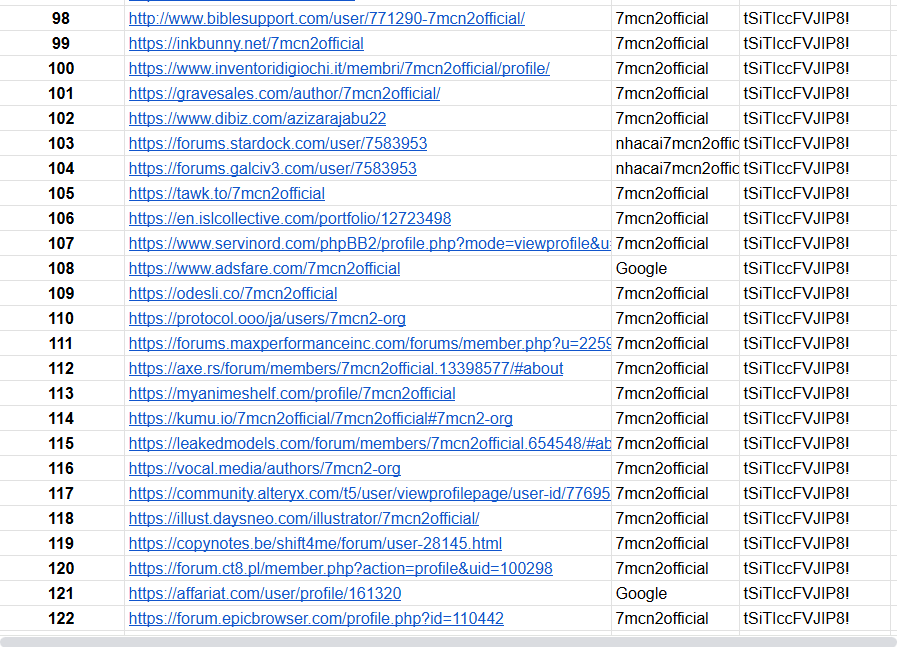
Task: Select row header 115
Action: [x=61, y=443]
